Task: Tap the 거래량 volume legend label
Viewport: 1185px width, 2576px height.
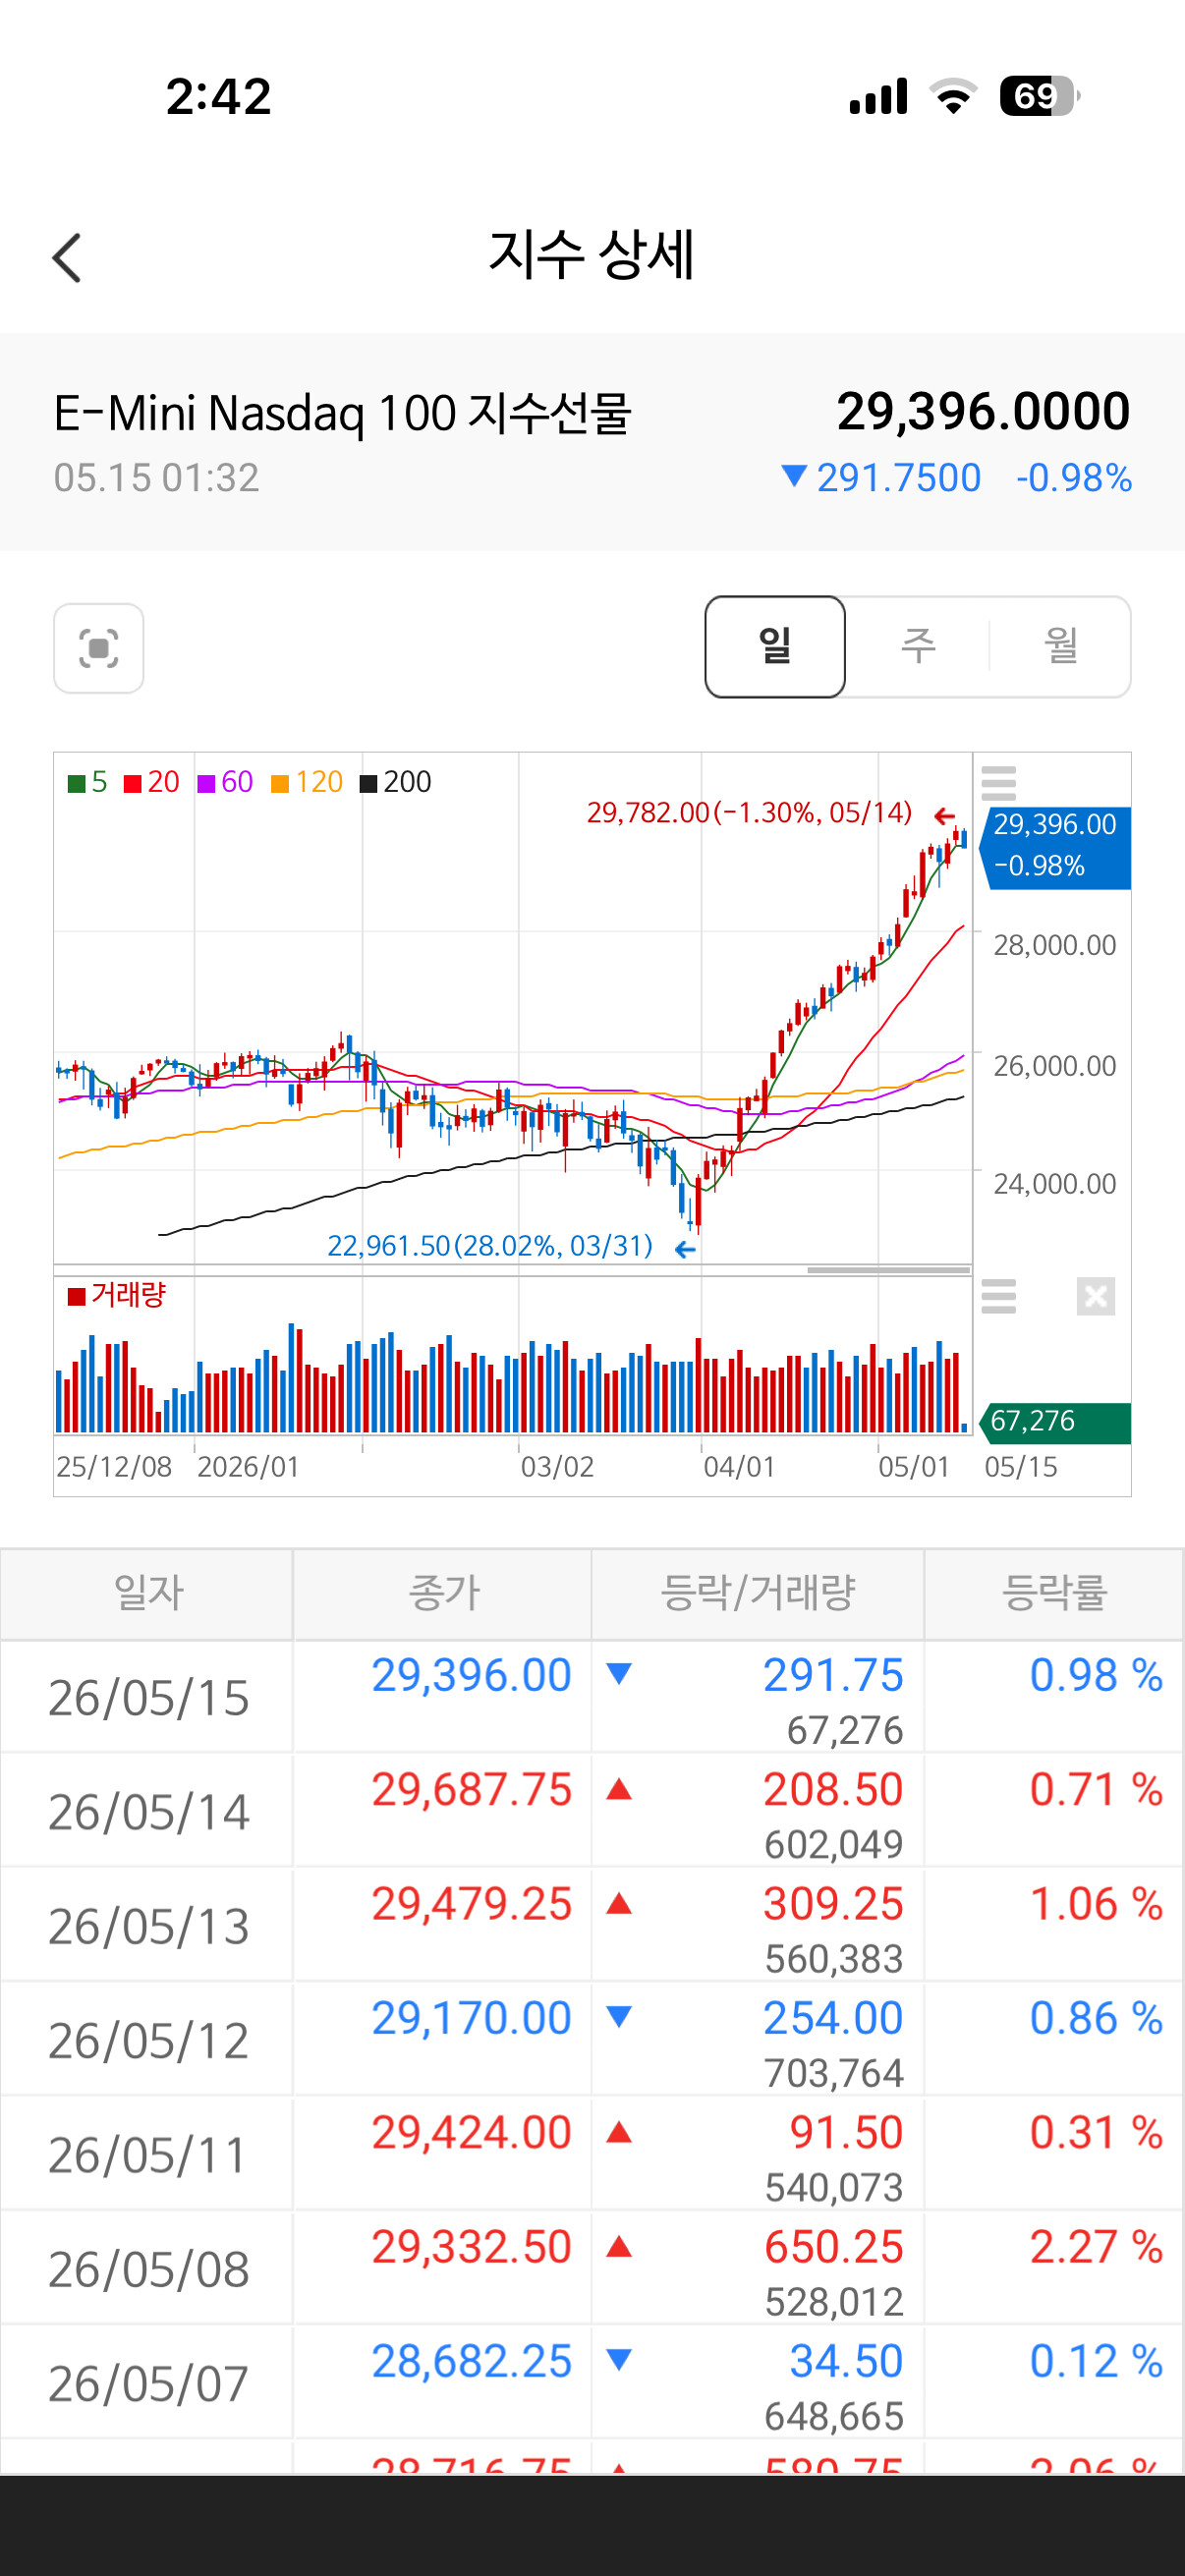Action: (x=128, y=1295)
